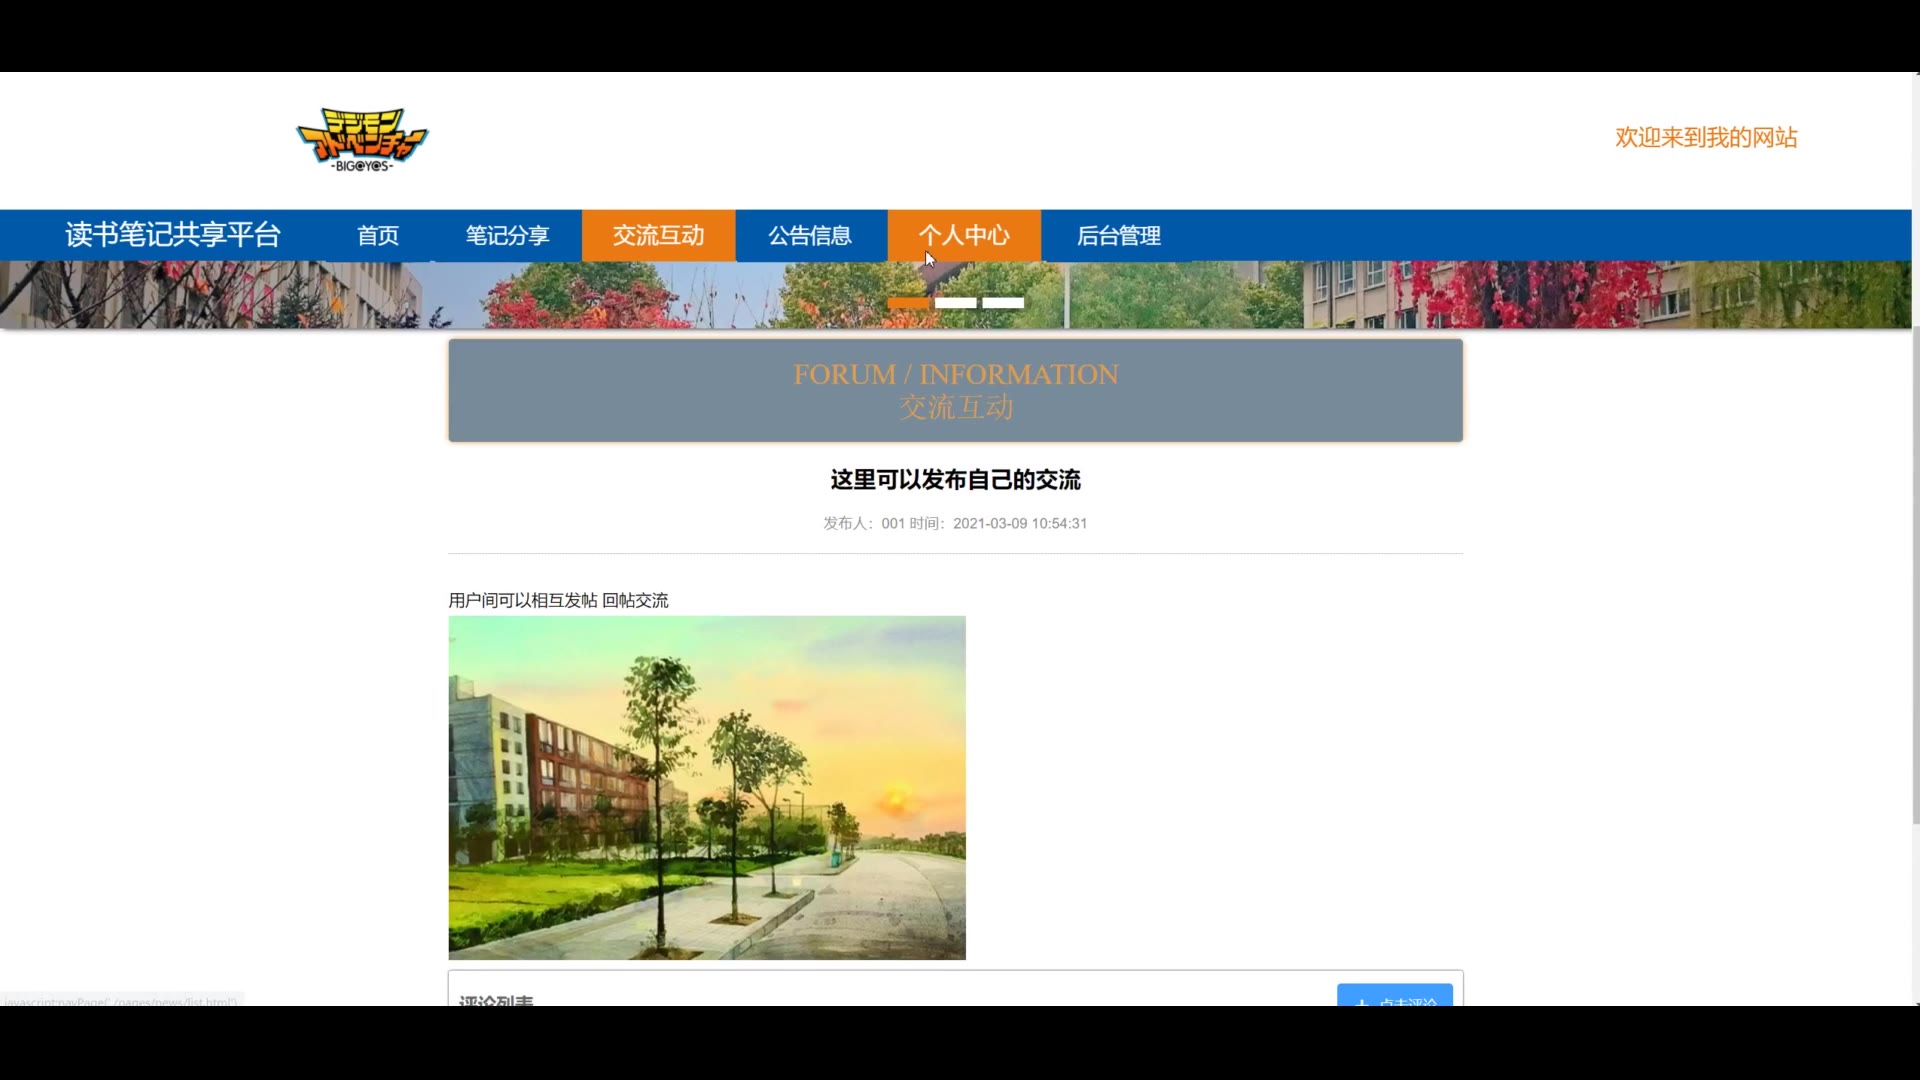
Task: Click the scrollbar up arrow
Action: pyautogui.click(x=1915, y=76)
